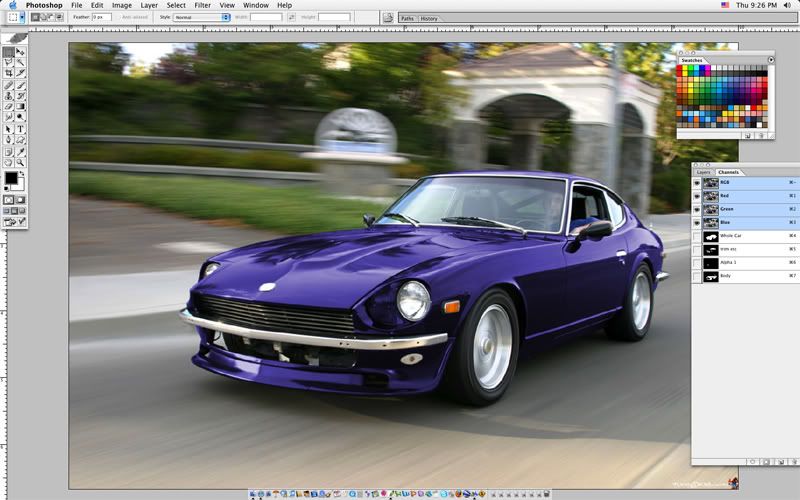800x500 pixels.
Task: Show the Whole Car channel
Action: click(x=697, y=235)
